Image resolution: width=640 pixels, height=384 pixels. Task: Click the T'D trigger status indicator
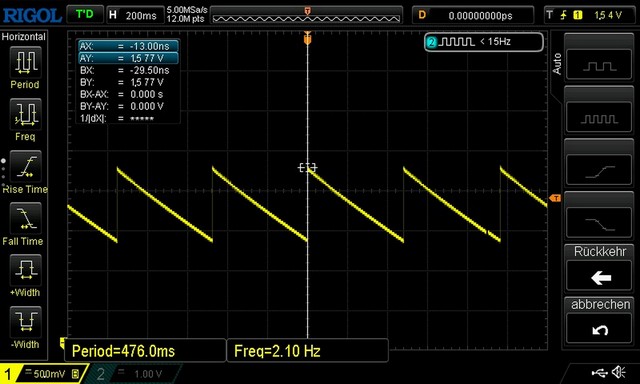pos(84,15)
